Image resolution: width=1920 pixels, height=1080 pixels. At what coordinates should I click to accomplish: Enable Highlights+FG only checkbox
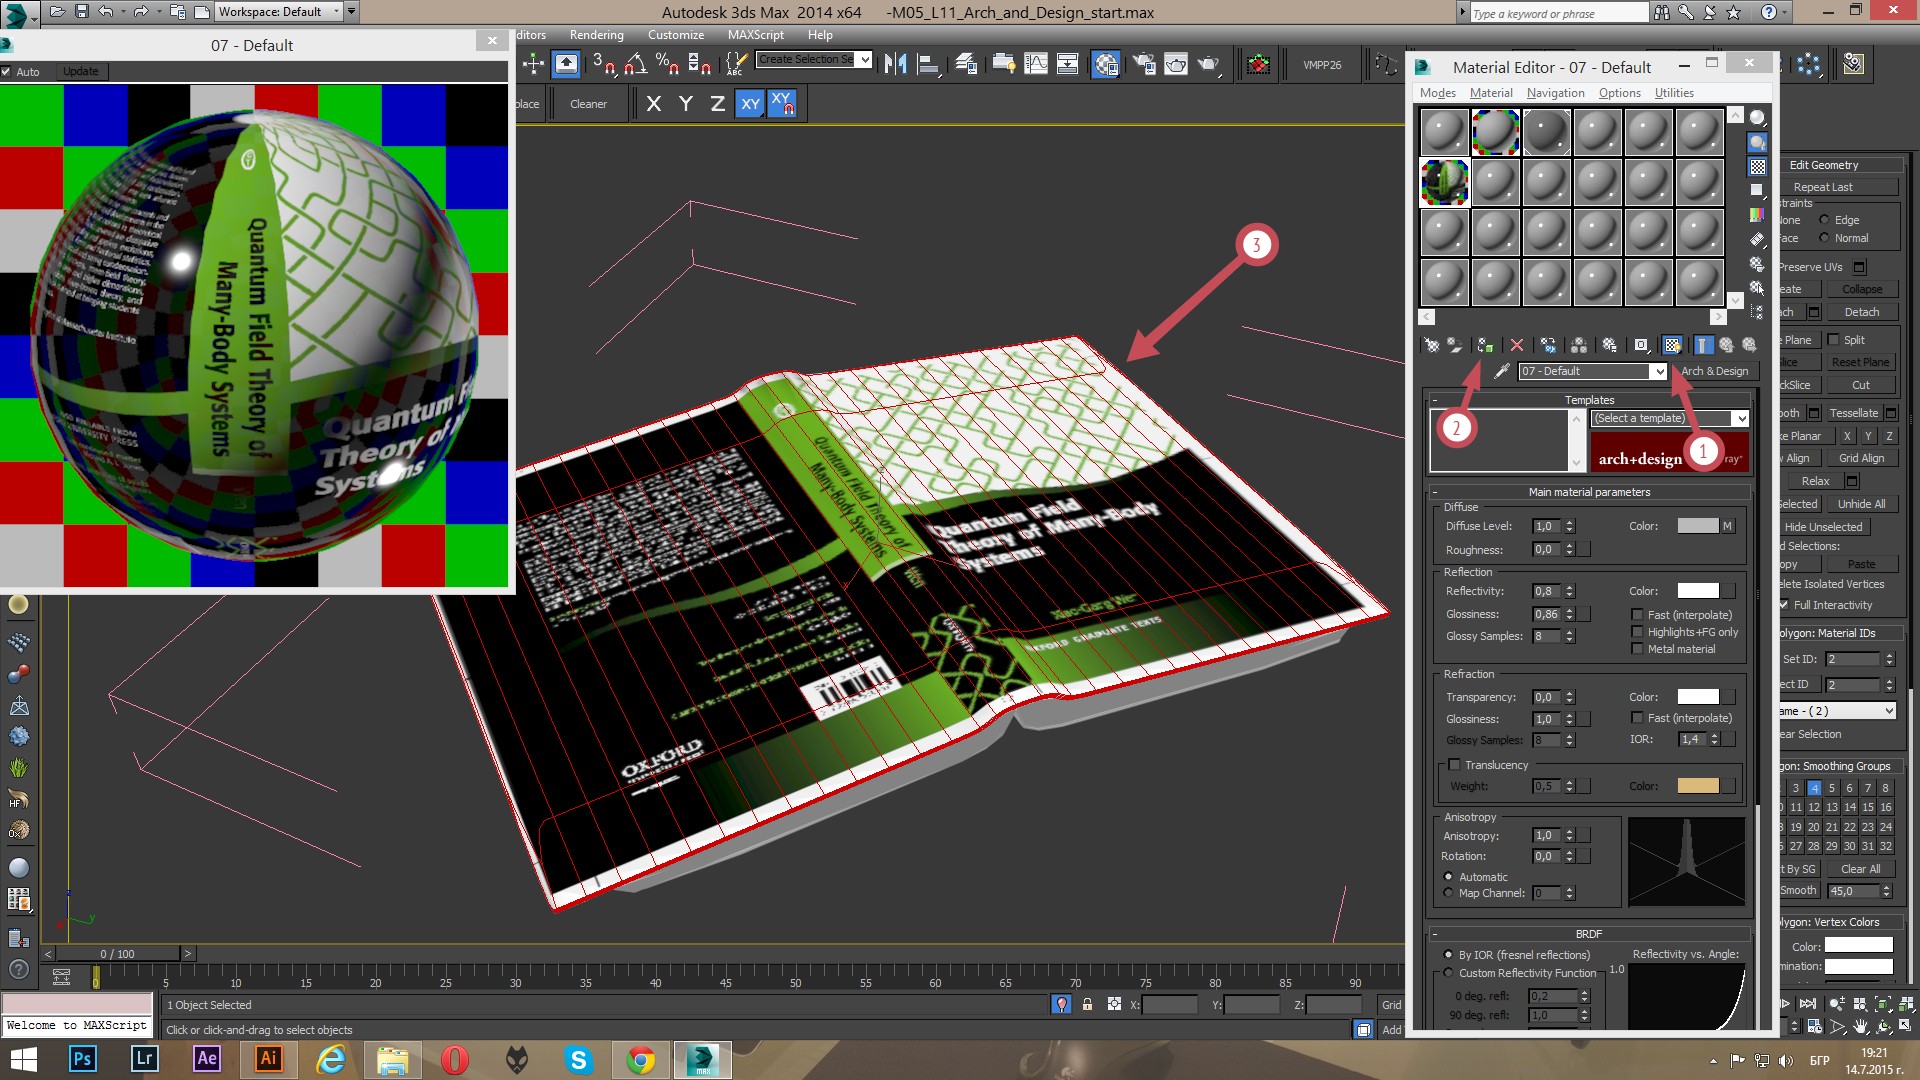pyautogui.click(x=1637, y=632)
